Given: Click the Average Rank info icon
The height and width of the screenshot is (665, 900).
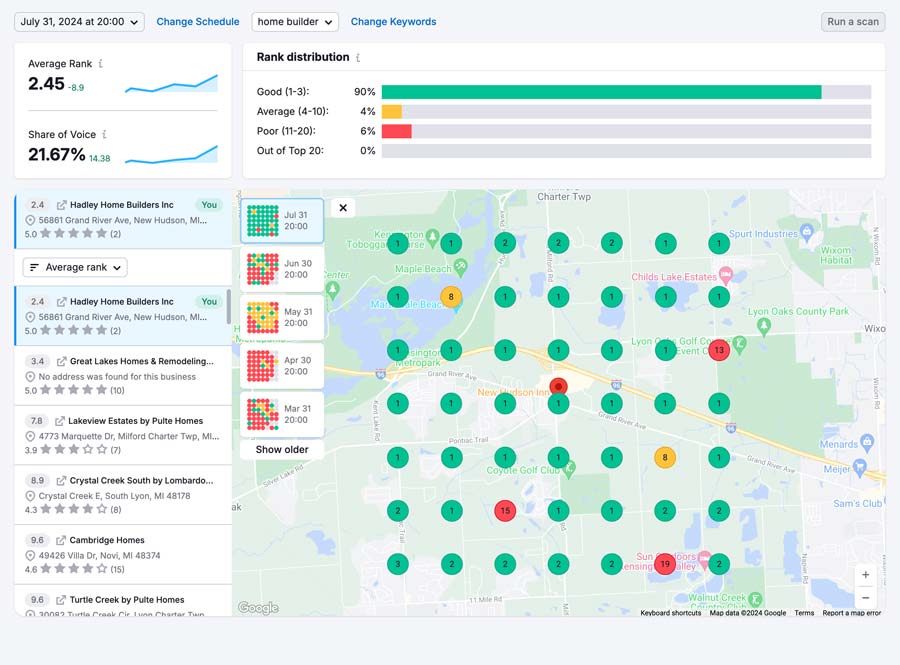Looking at the screenshot, I should (101, 64).
